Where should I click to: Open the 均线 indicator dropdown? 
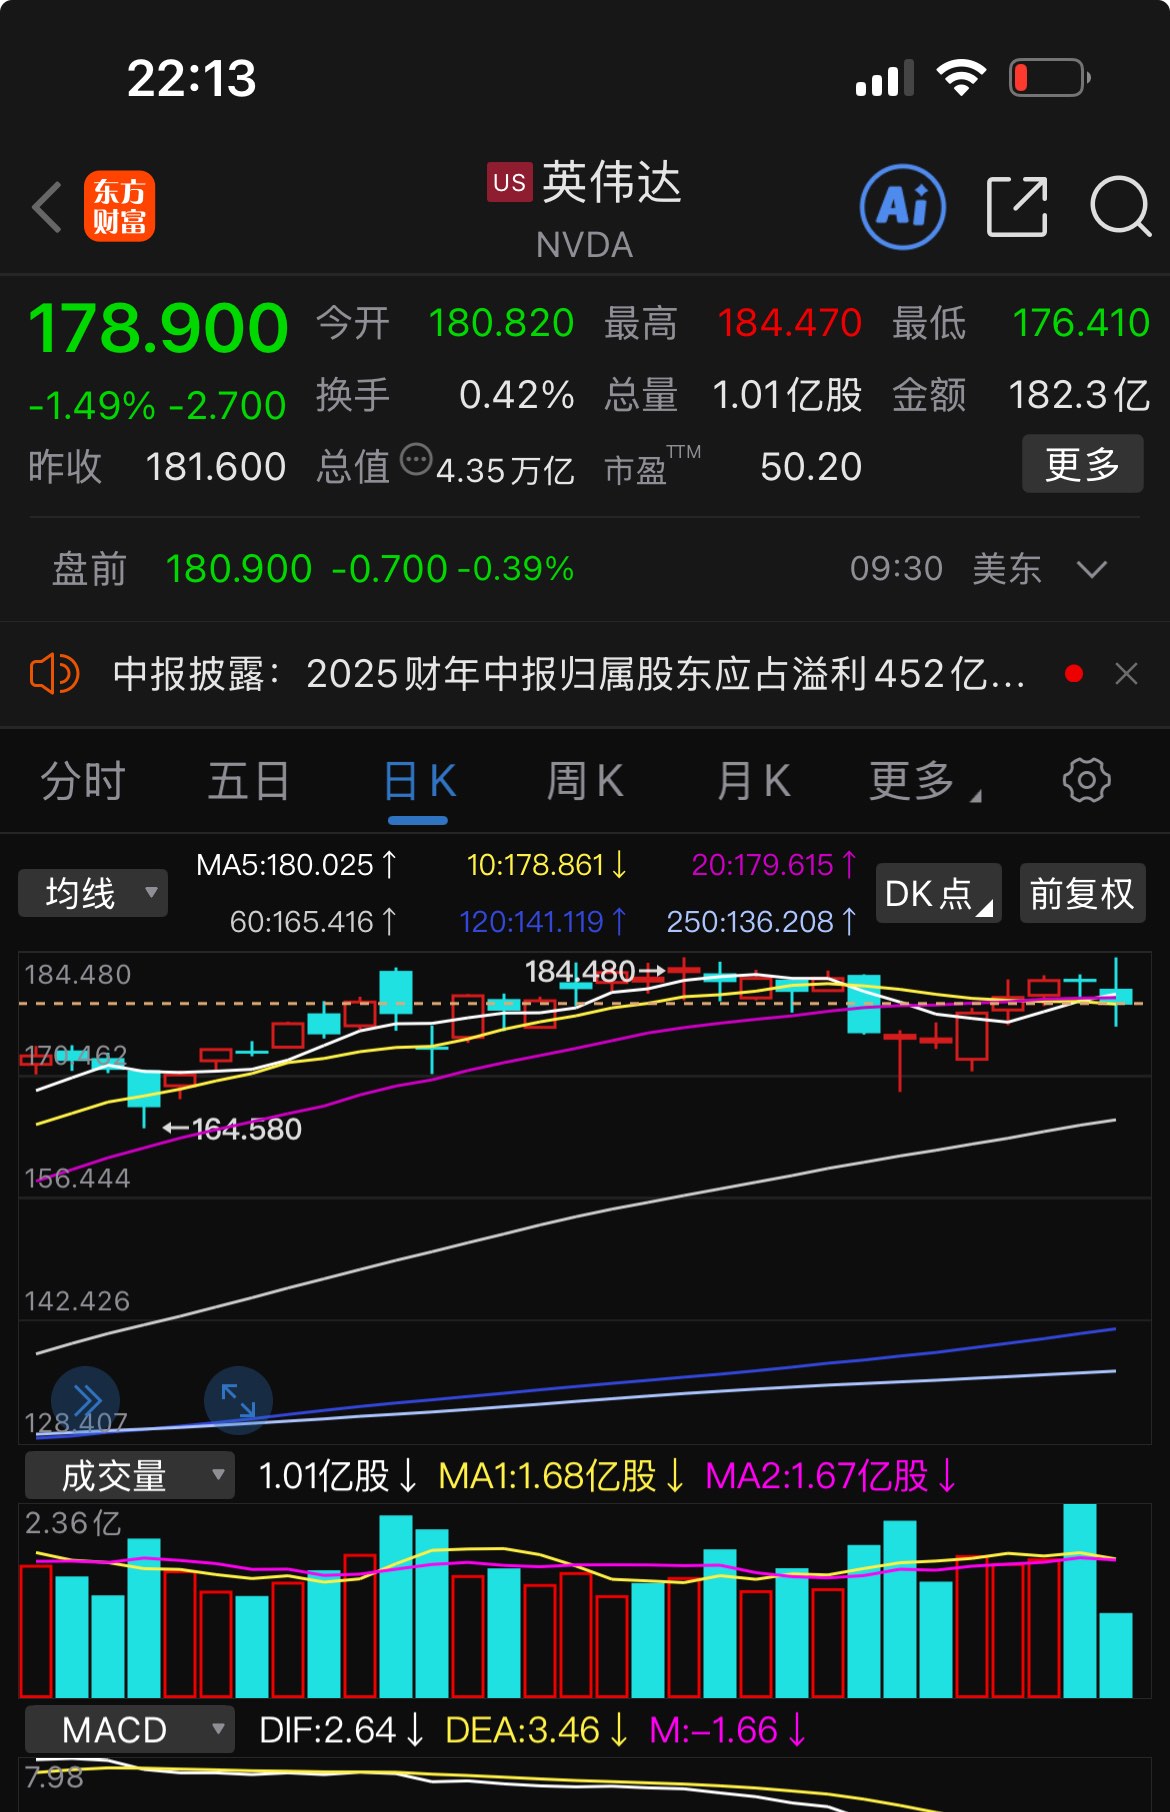pos(93,893)
